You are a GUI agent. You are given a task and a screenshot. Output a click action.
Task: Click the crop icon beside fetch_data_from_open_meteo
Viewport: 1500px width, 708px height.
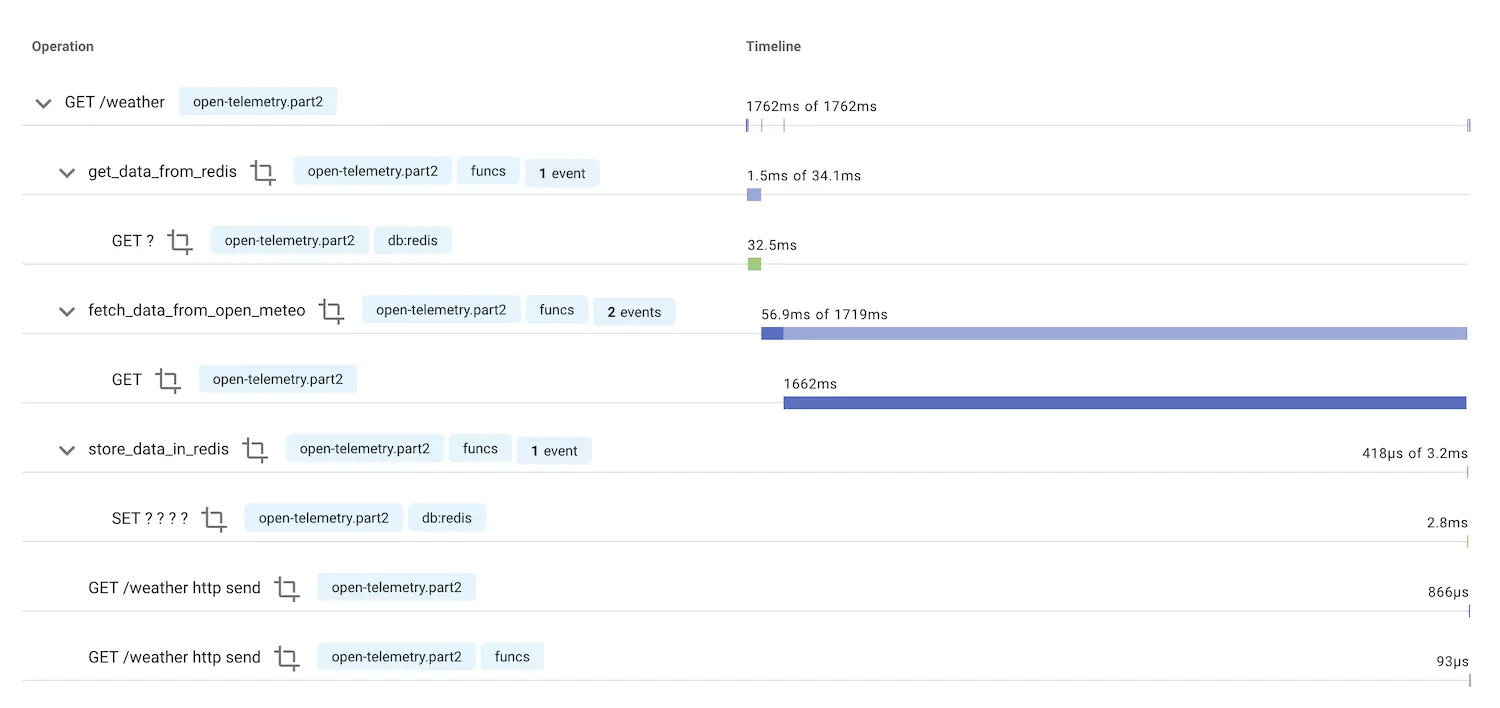click(331, 311)
